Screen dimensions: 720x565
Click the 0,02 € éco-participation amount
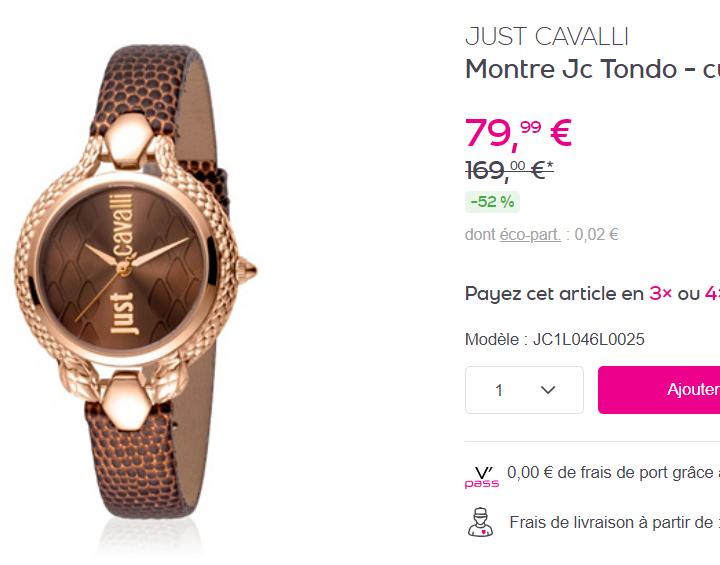[597, 235]
